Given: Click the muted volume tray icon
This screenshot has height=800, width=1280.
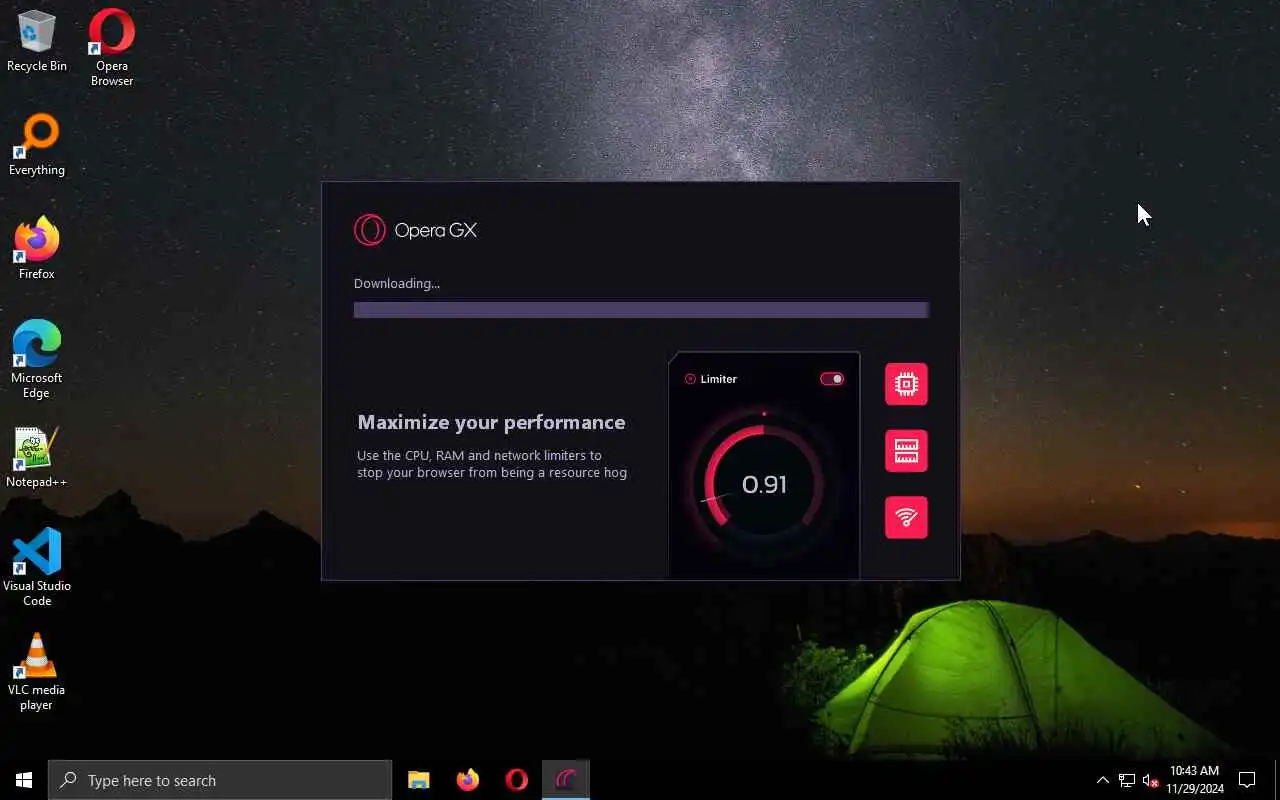Looking at the screenshot, I should click(1150, 780).
